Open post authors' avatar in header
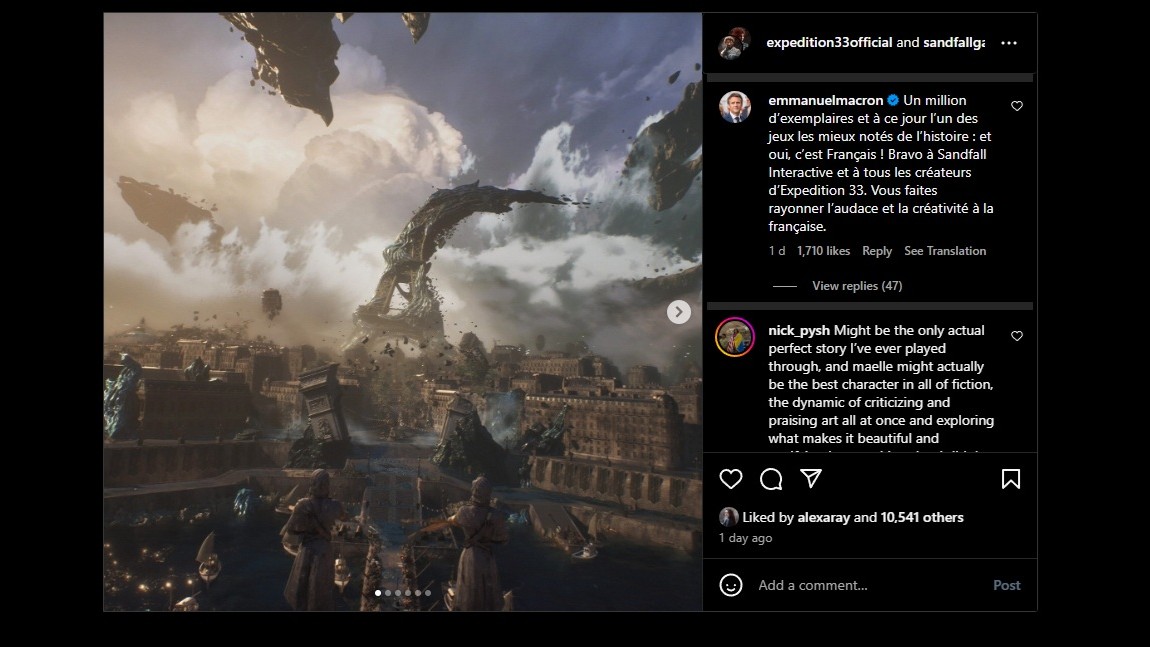The image size is (1150, 647). (x=734, y=43)
